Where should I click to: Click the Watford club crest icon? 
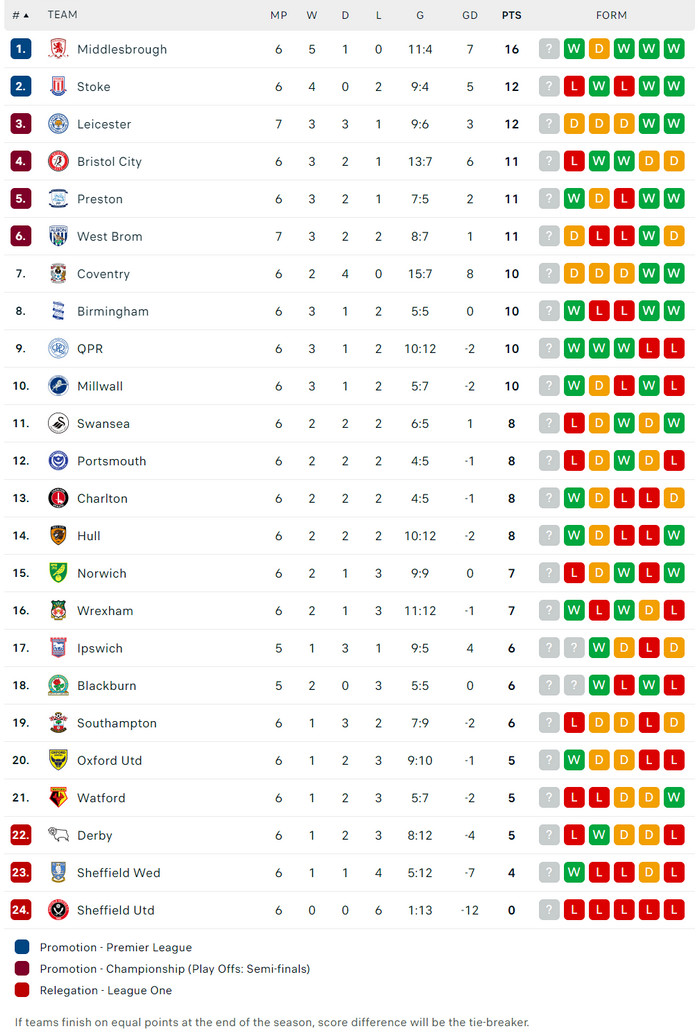[58, 798]
